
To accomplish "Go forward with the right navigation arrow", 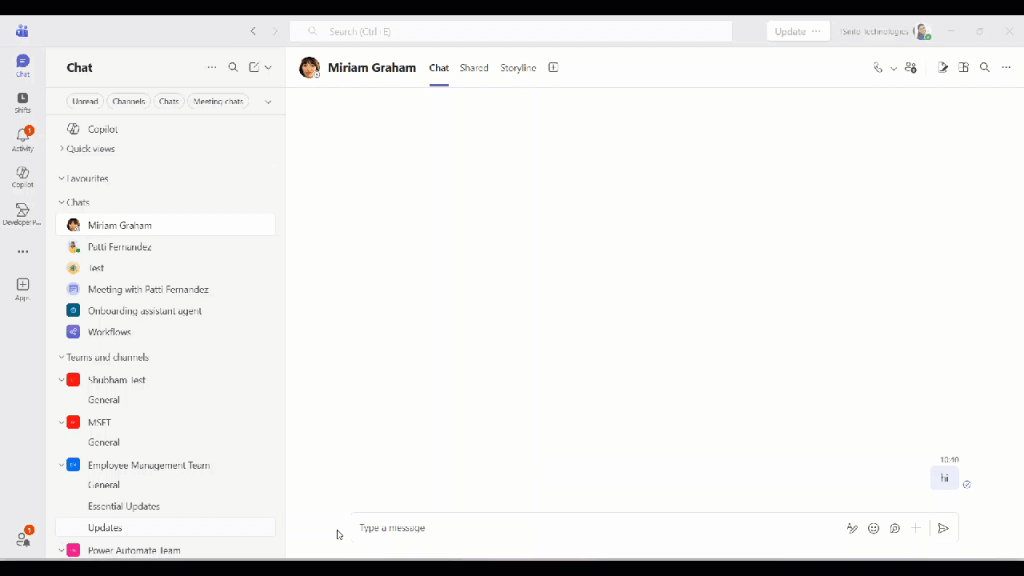I will click(x=275, y=31).
